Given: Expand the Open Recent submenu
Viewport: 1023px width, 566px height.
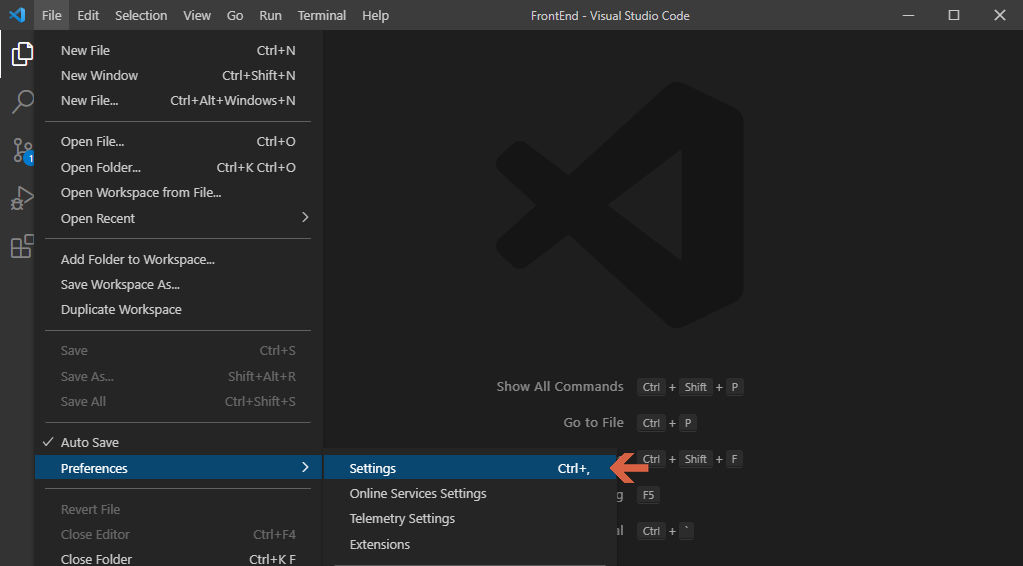Looking at the screenshot, I should [178, 218].
